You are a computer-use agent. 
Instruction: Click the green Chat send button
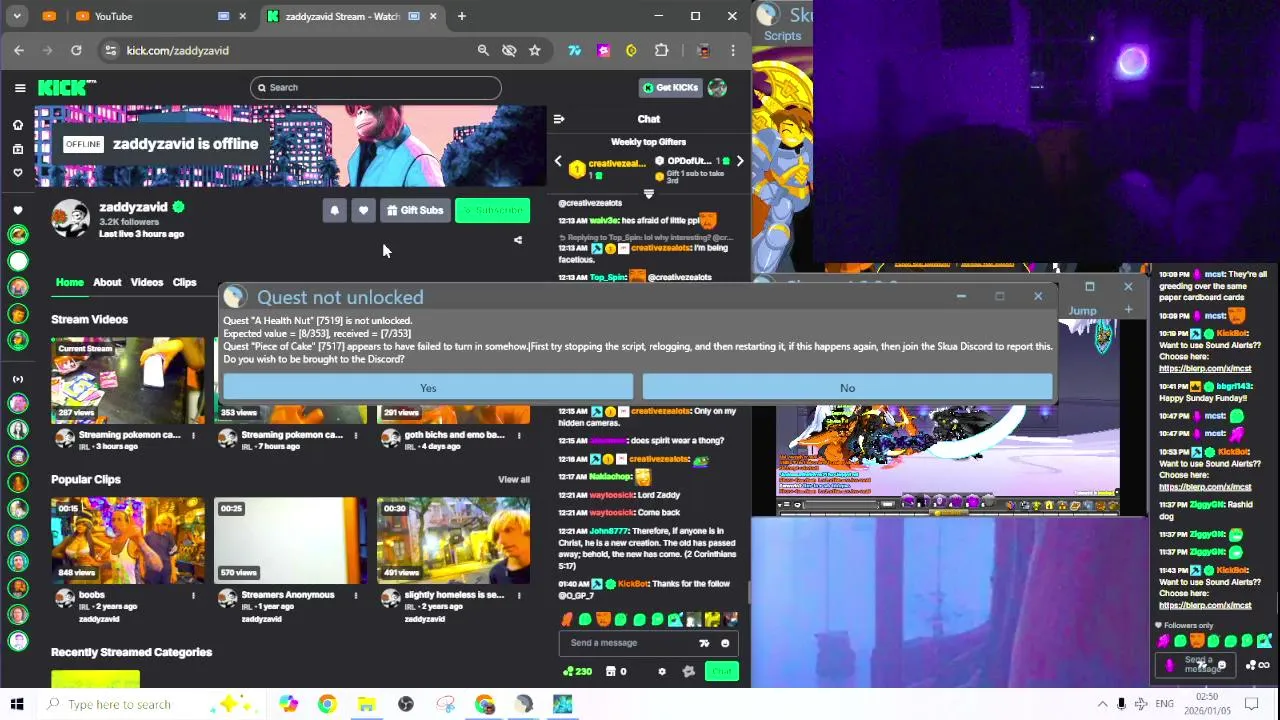[x=721, y=672]
